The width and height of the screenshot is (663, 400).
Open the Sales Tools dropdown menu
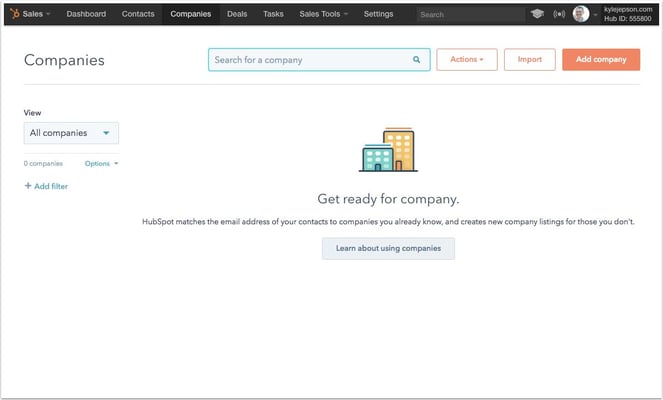point(323,14)
